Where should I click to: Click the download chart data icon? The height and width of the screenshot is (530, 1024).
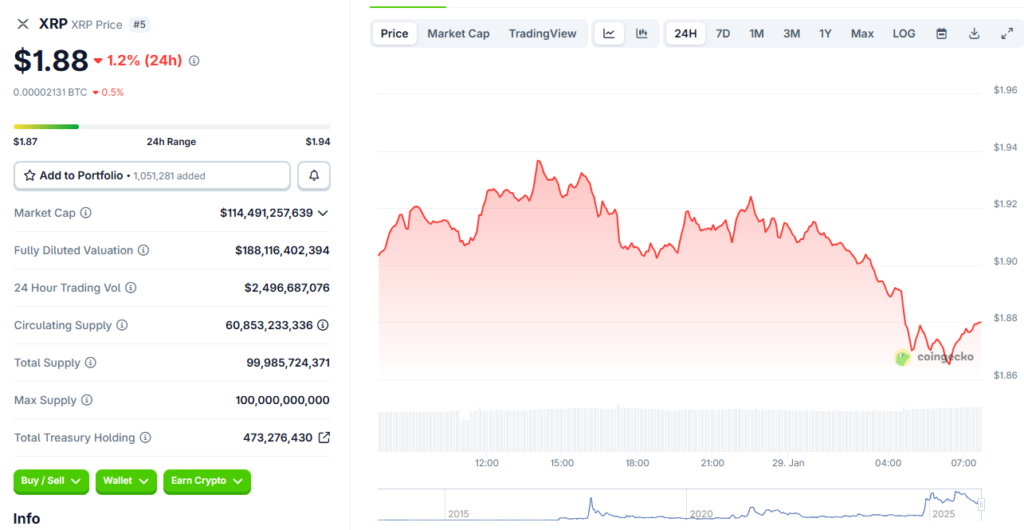[x=974, y=33]
